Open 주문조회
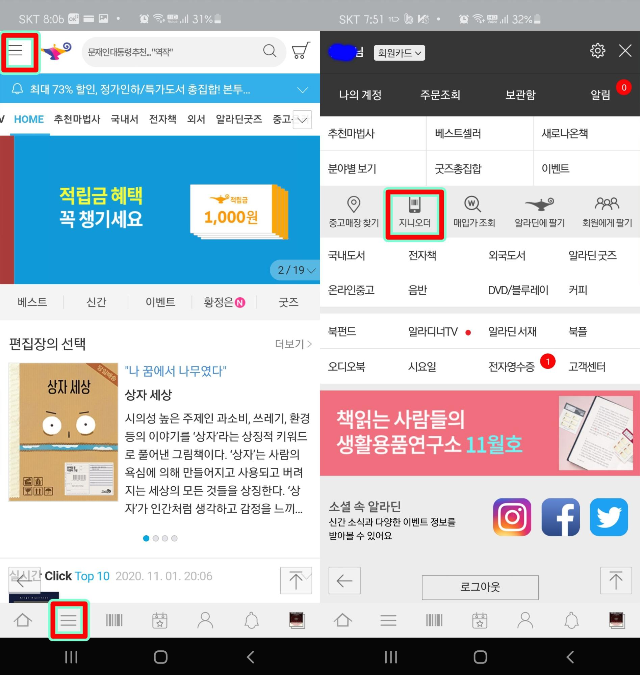 coord(440,95)
